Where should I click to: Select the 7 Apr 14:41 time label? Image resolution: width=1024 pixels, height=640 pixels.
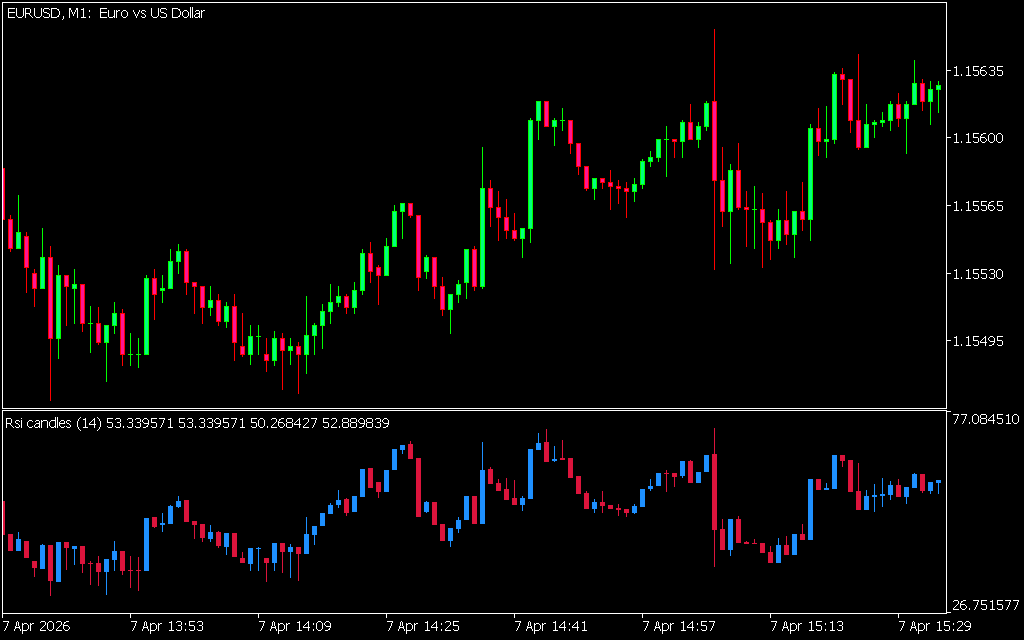pos(550,626)
